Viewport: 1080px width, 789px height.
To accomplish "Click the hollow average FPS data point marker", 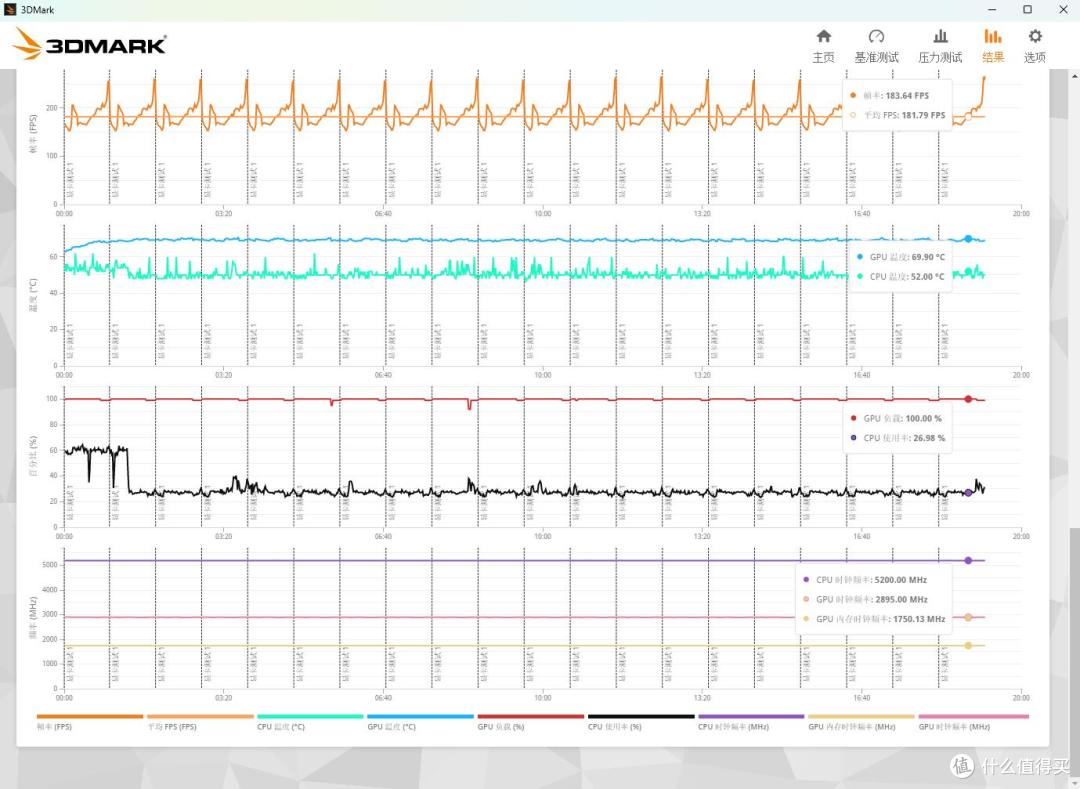I will pyautogui.click(x=968, y=116).
